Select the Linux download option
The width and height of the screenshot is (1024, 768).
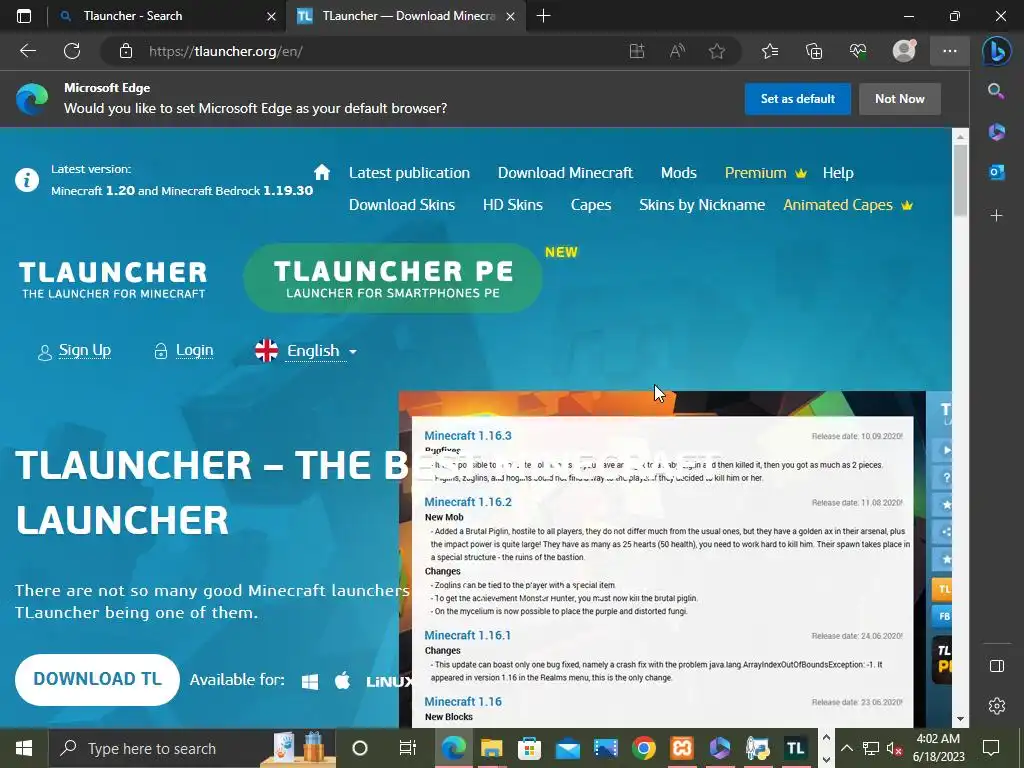[x=389, y=682]
